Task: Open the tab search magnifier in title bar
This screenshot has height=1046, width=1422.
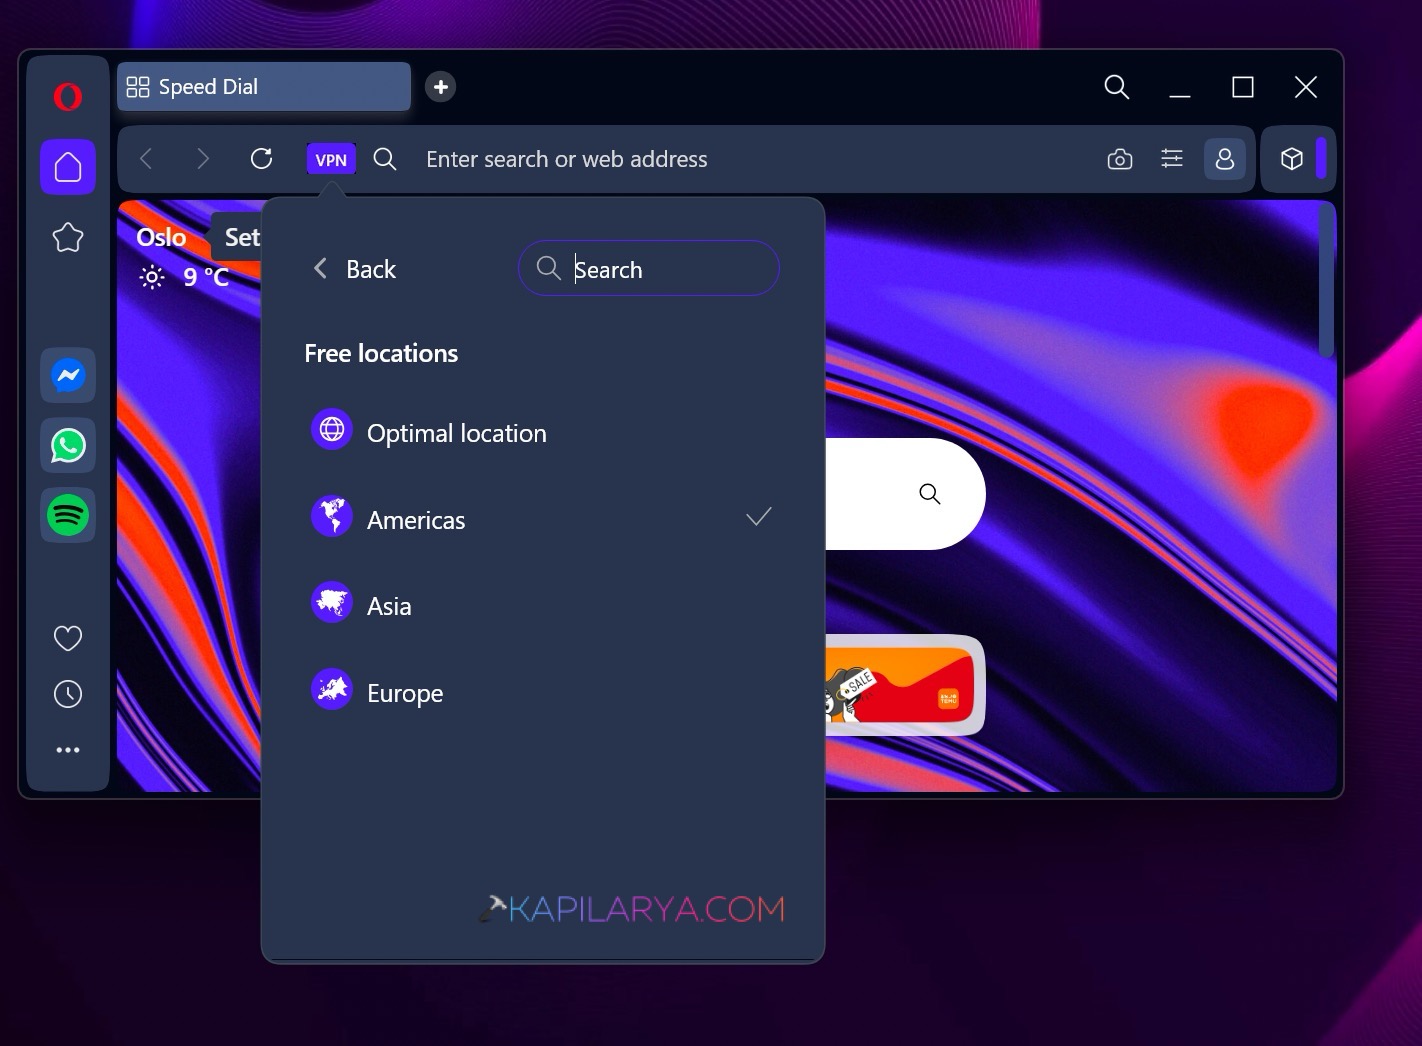Action: coord(1117,87)
